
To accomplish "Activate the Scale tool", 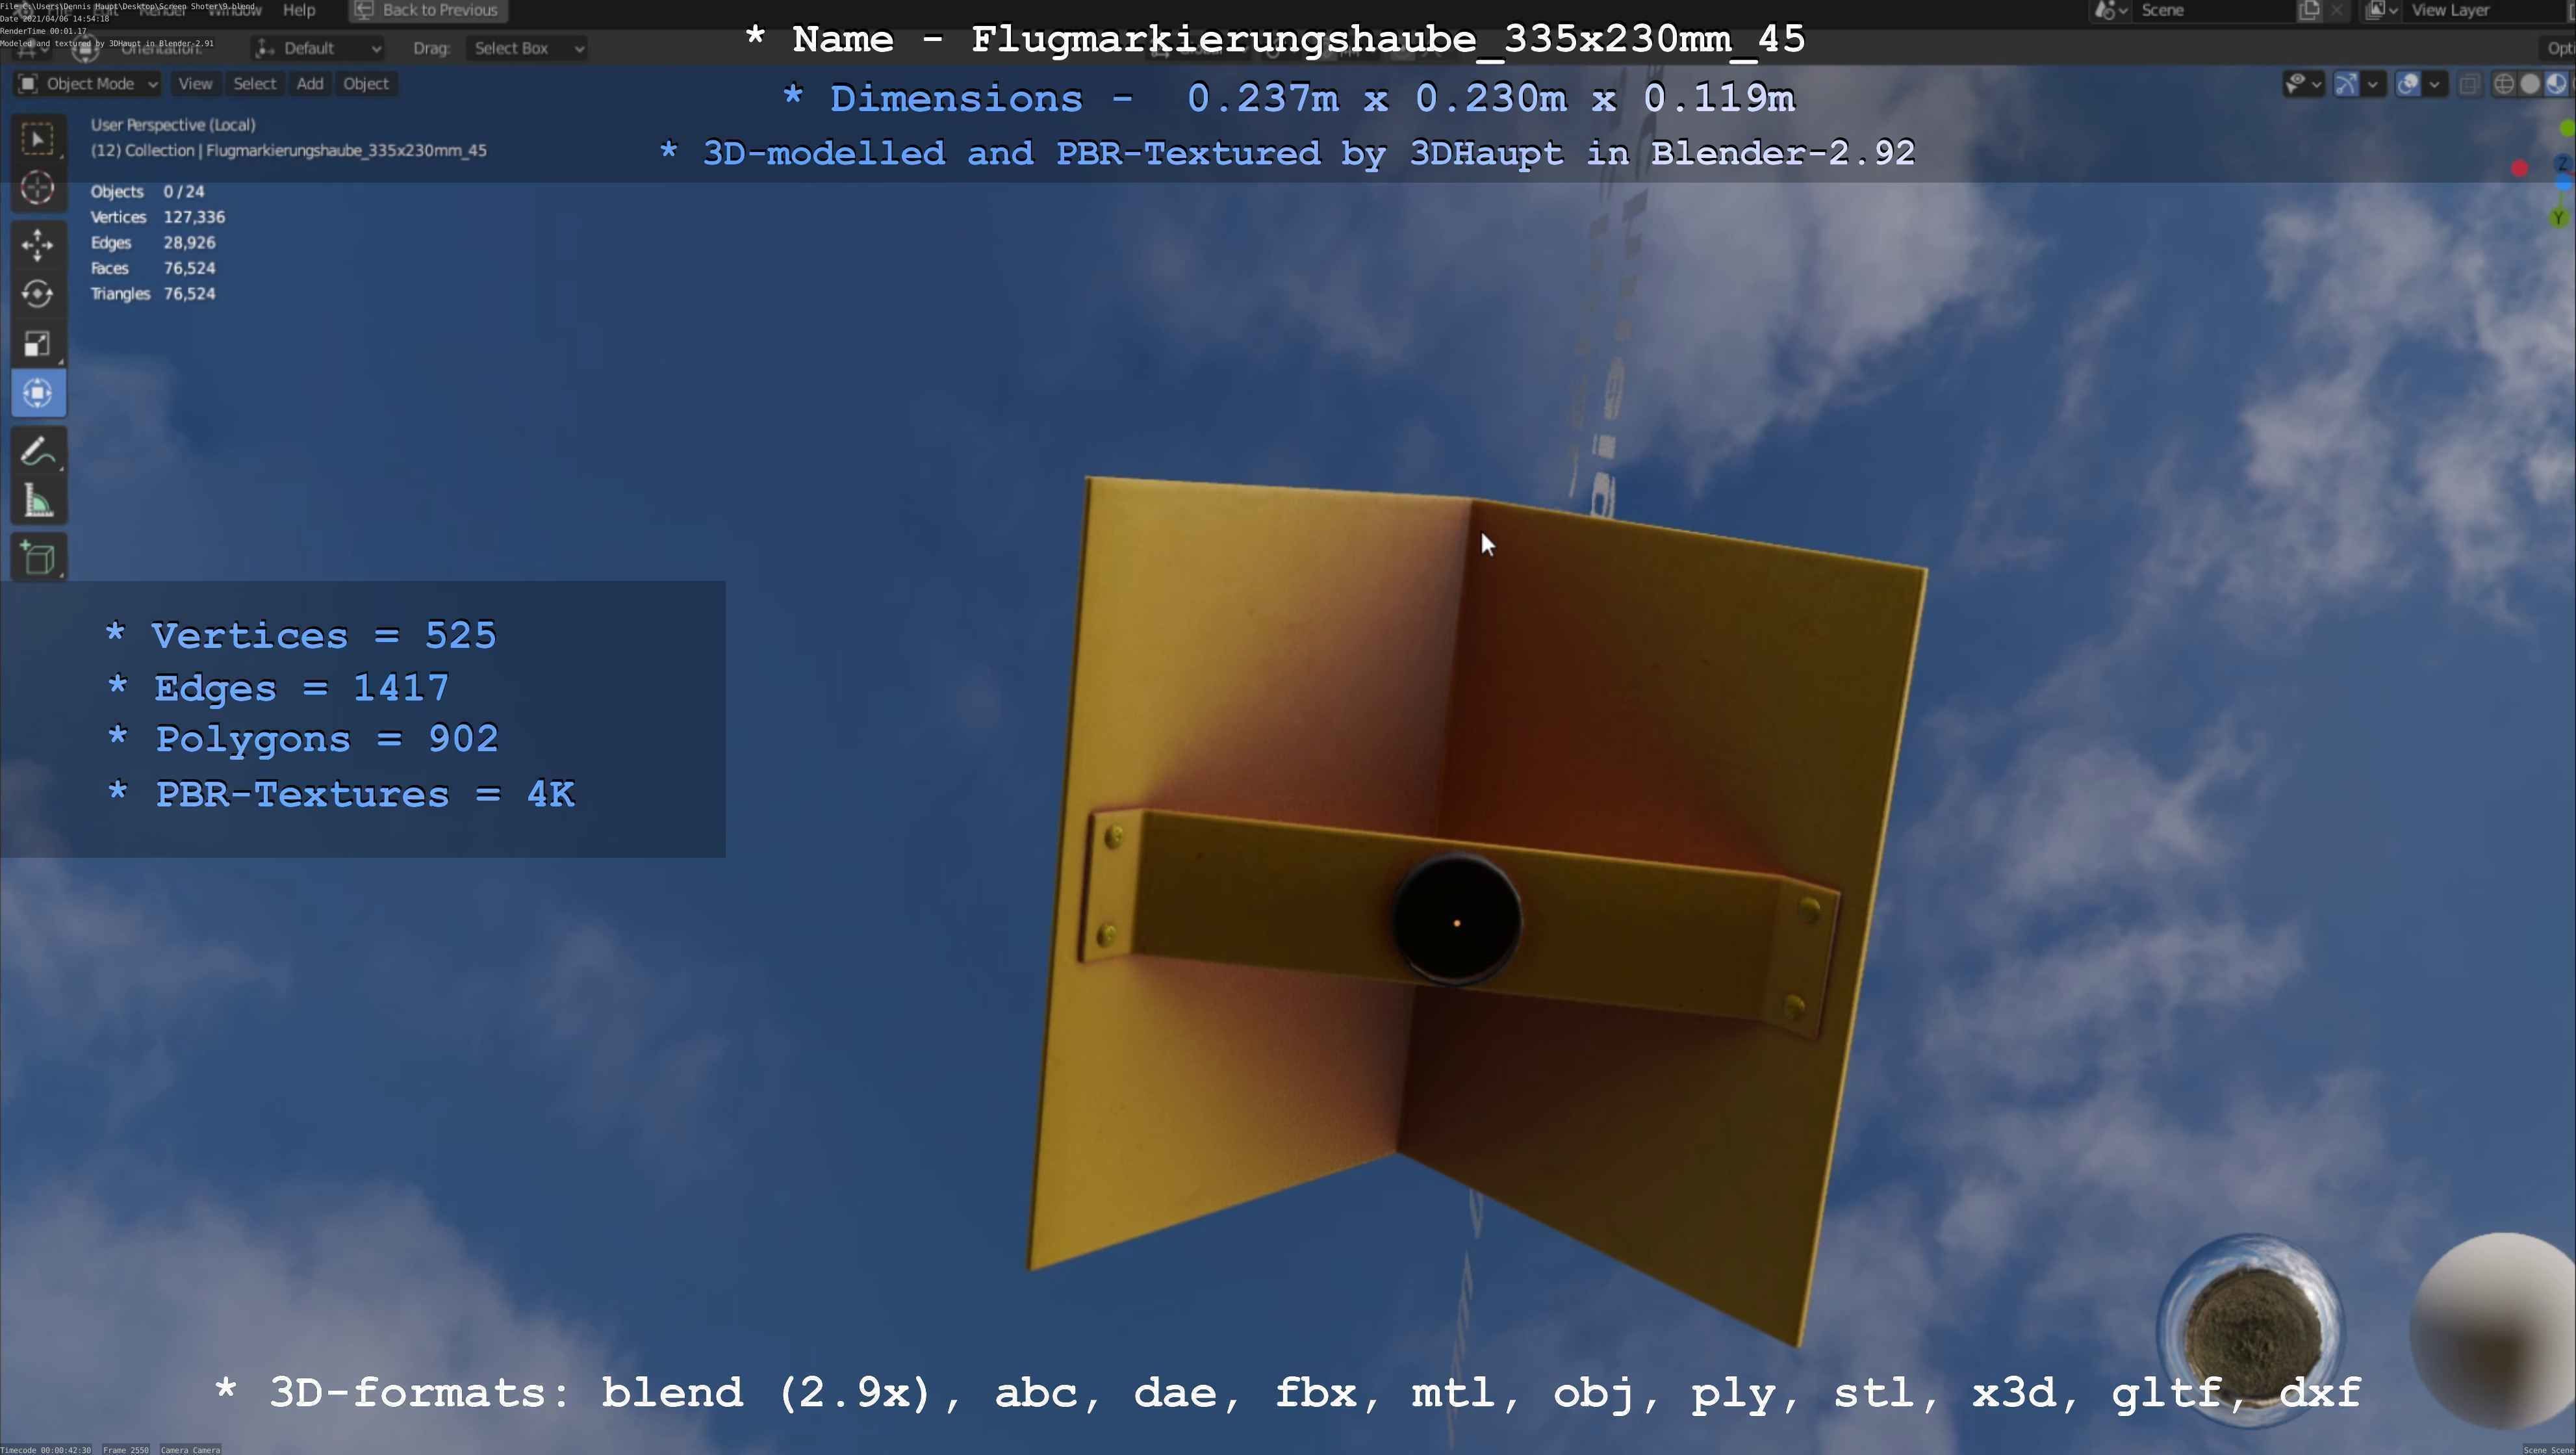I will pyautogui.click(x=37, y=344).
